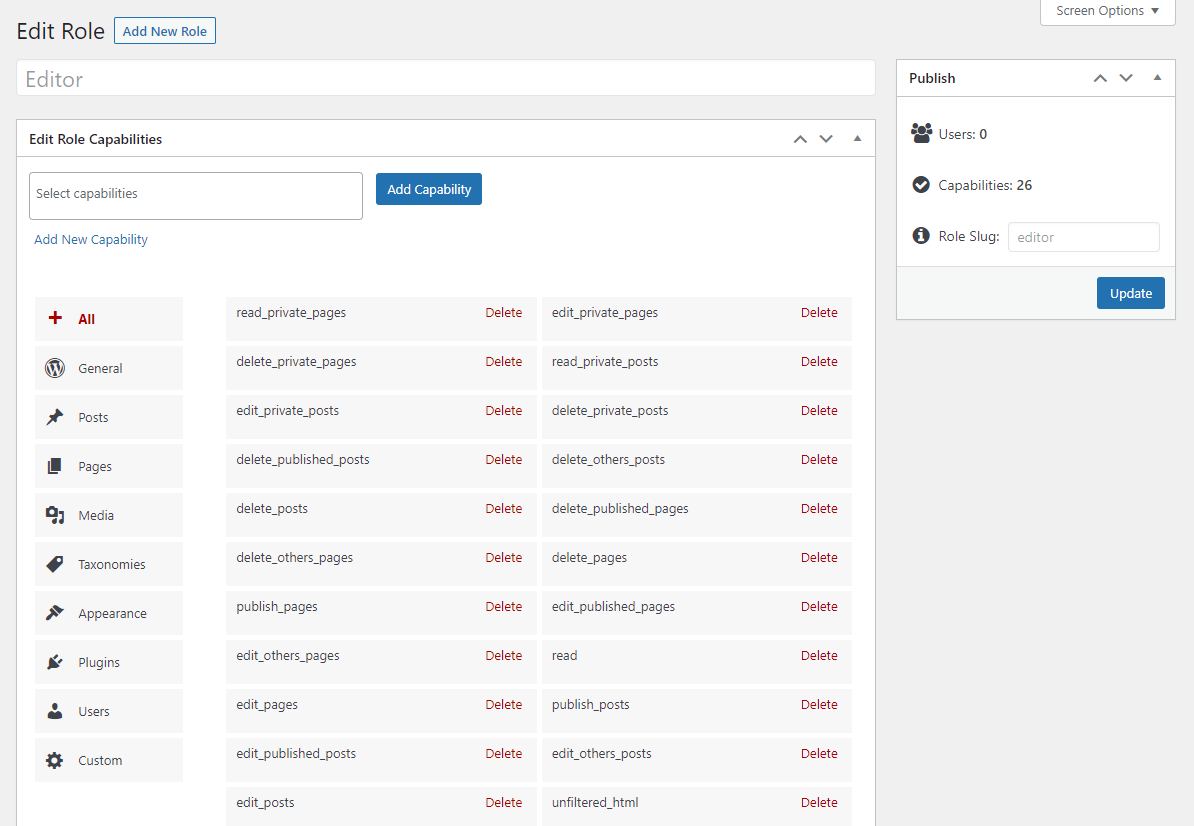Delete the read_private_posts capability
This screenshot has height=826, width=1194.
click(819, 362)
